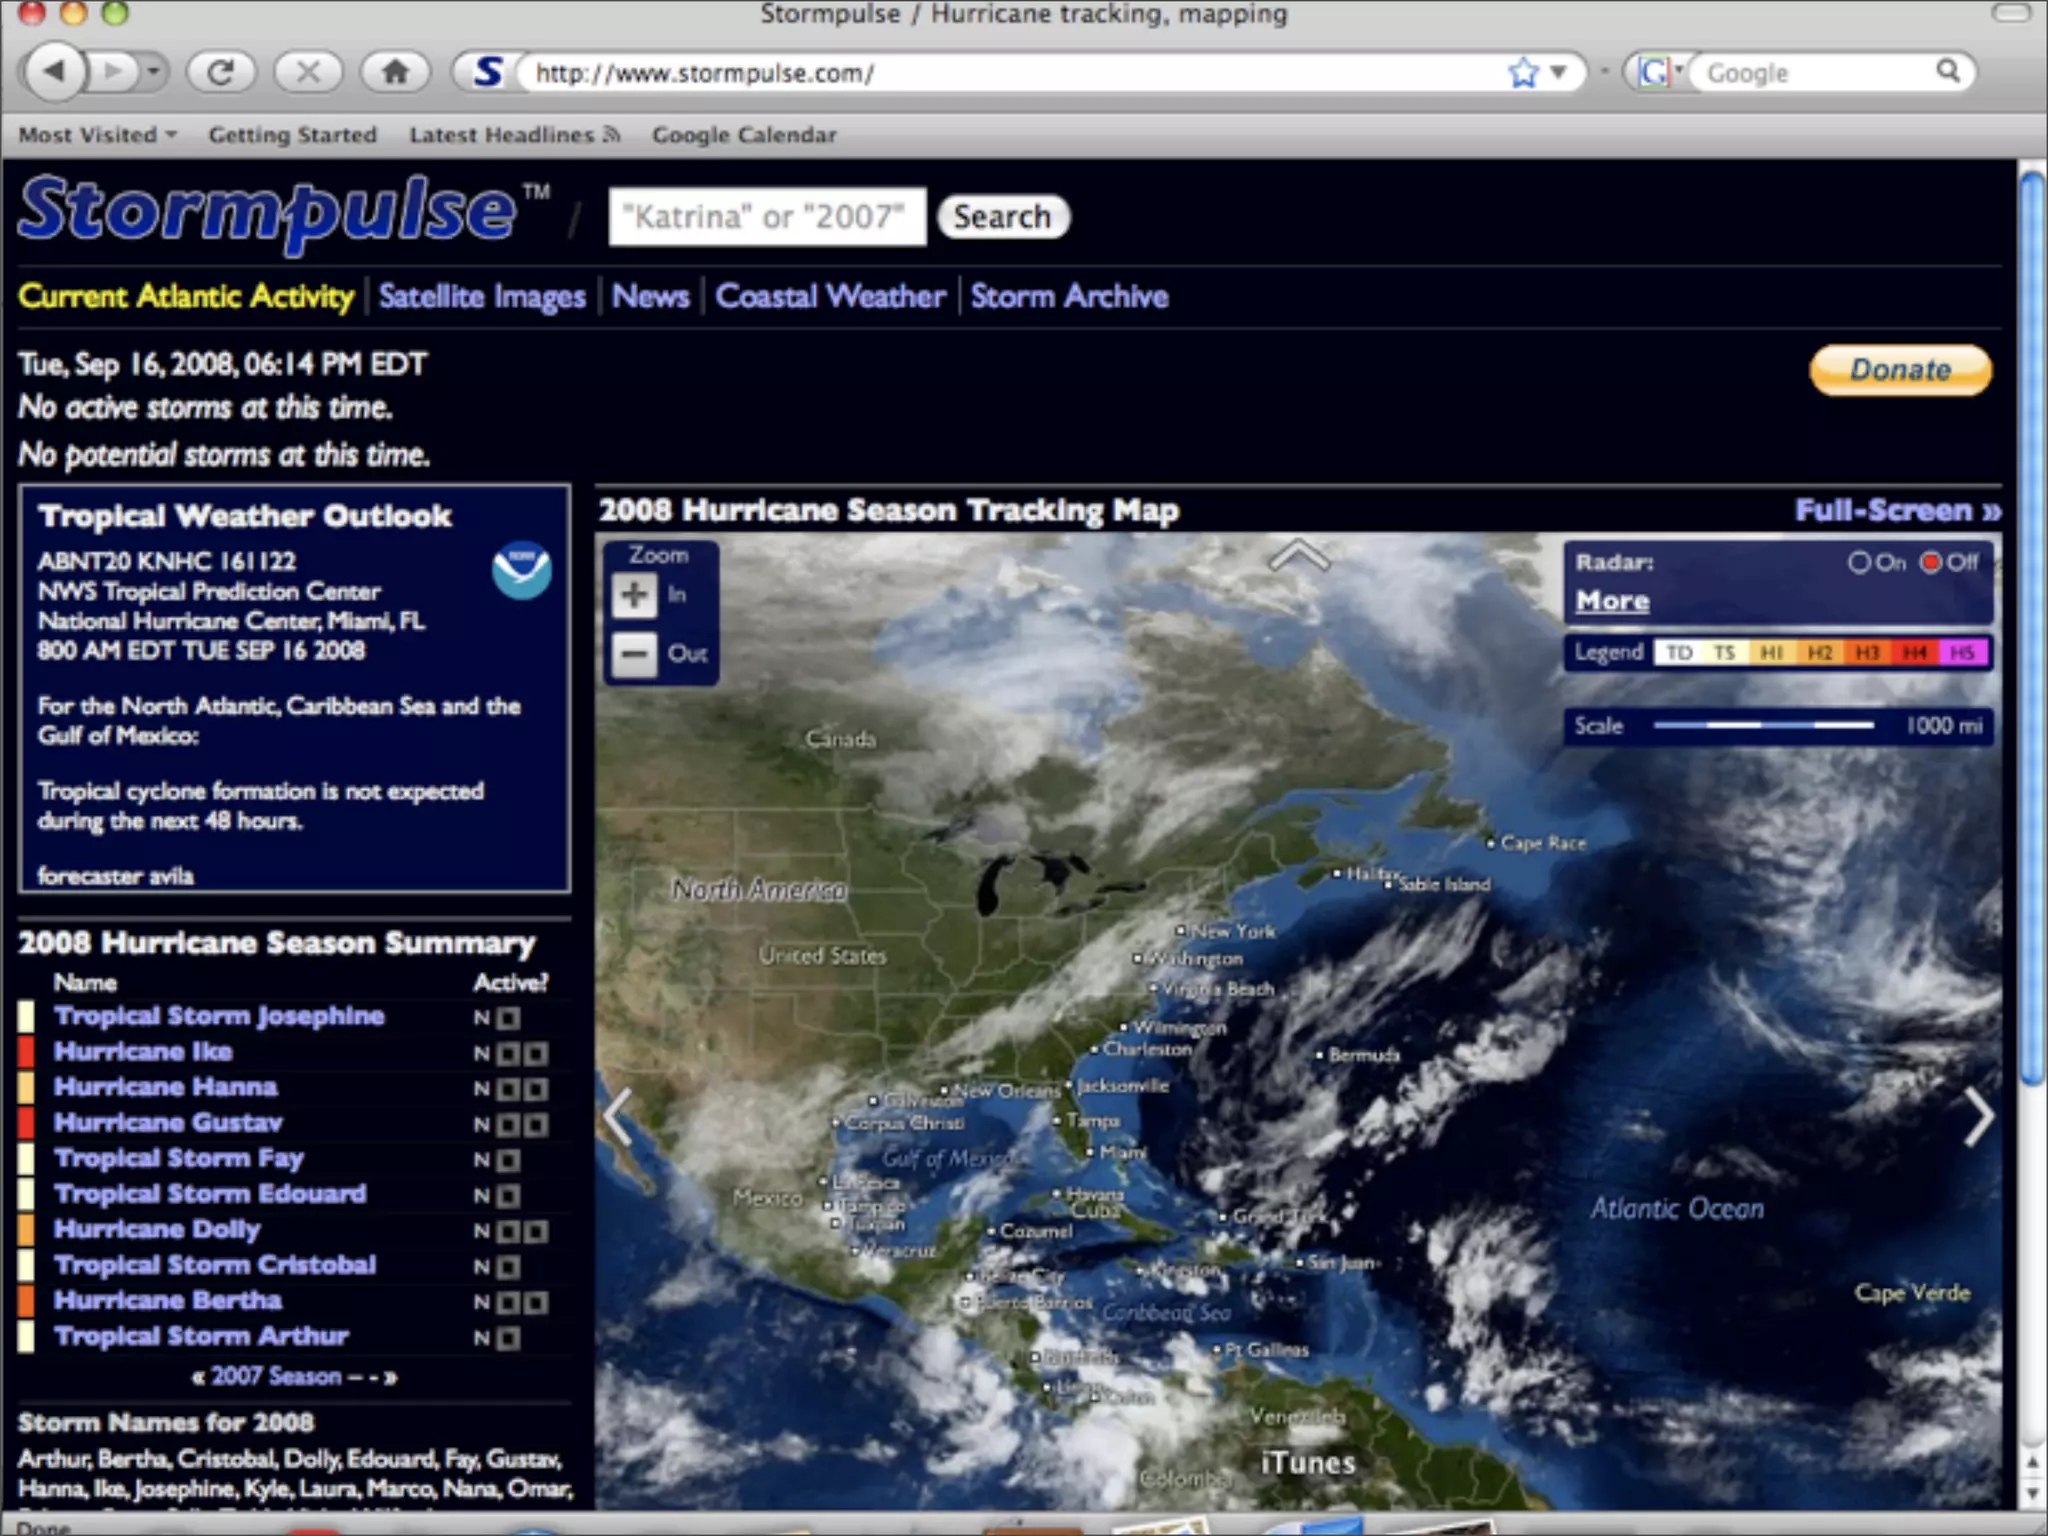The width and height of the screenshot is (2048, 1536).
Task: Pan the map right with the right arrow
Action: 1978,1116
